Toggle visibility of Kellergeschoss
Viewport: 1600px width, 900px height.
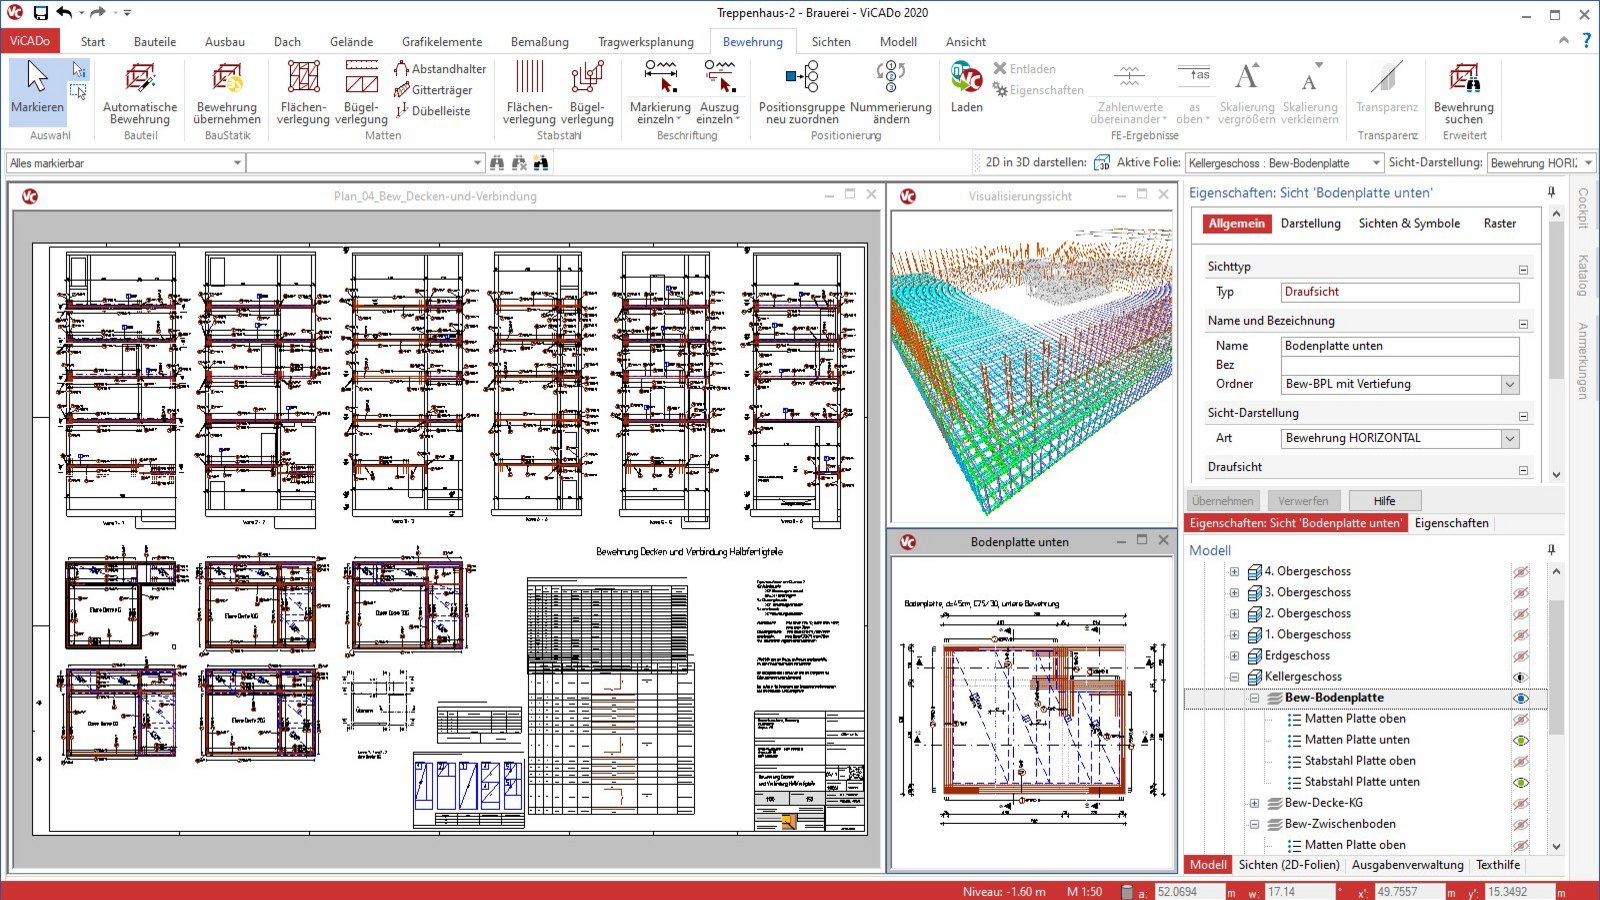click(x=1521, y=677)
